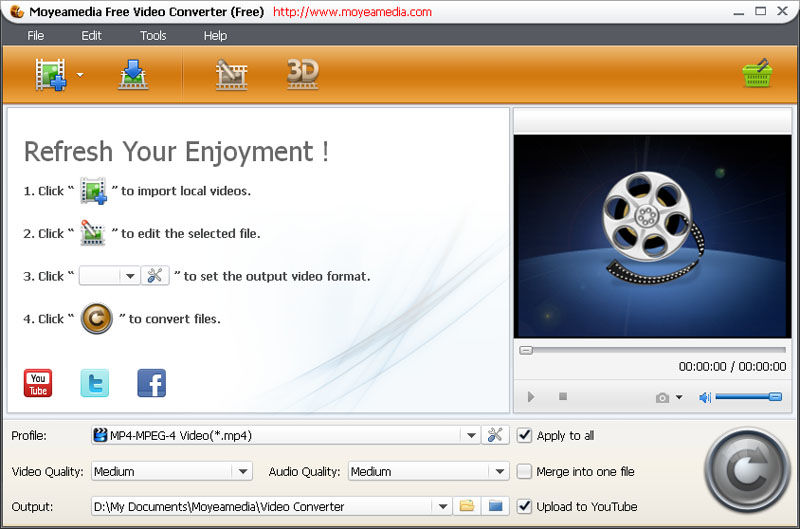Click the edit file icon in step 2
This screenshot has width=800, height=529.
92,233
